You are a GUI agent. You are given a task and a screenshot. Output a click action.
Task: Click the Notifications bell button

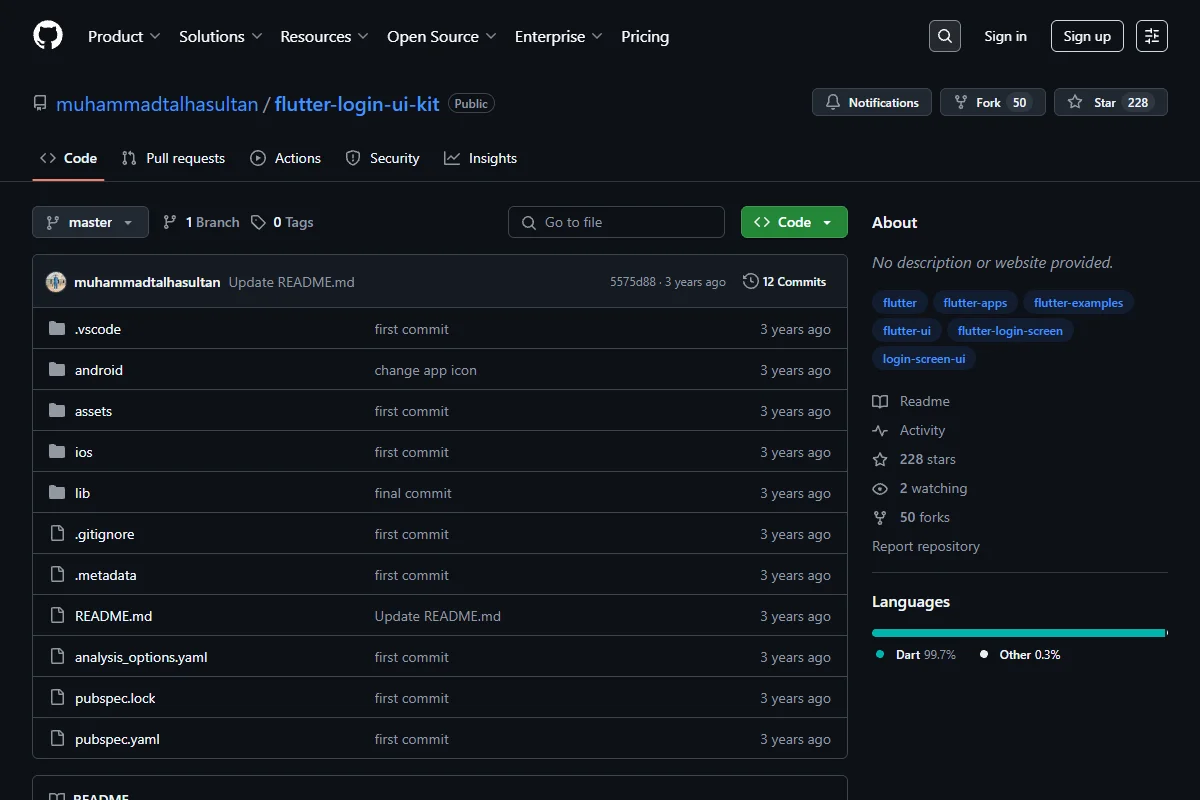tap(872, 102)
